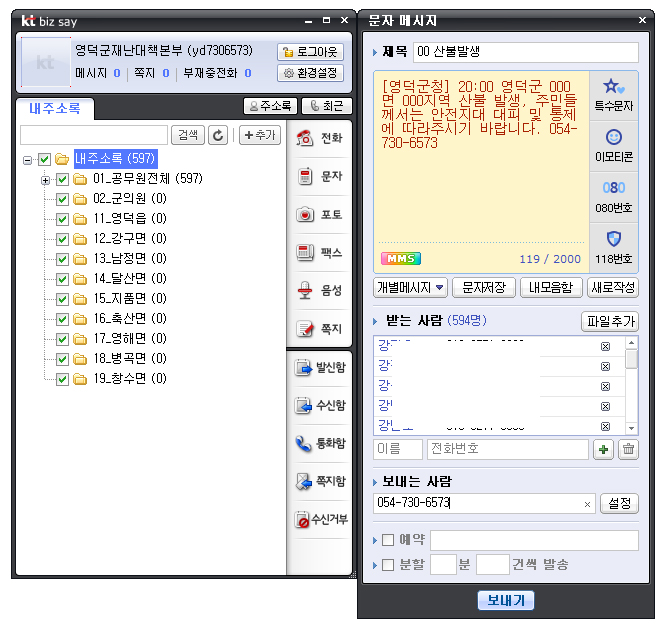Uncheck the 17_영해면 folder
This screenshot has width=666, height=629.
click(62, 339)
